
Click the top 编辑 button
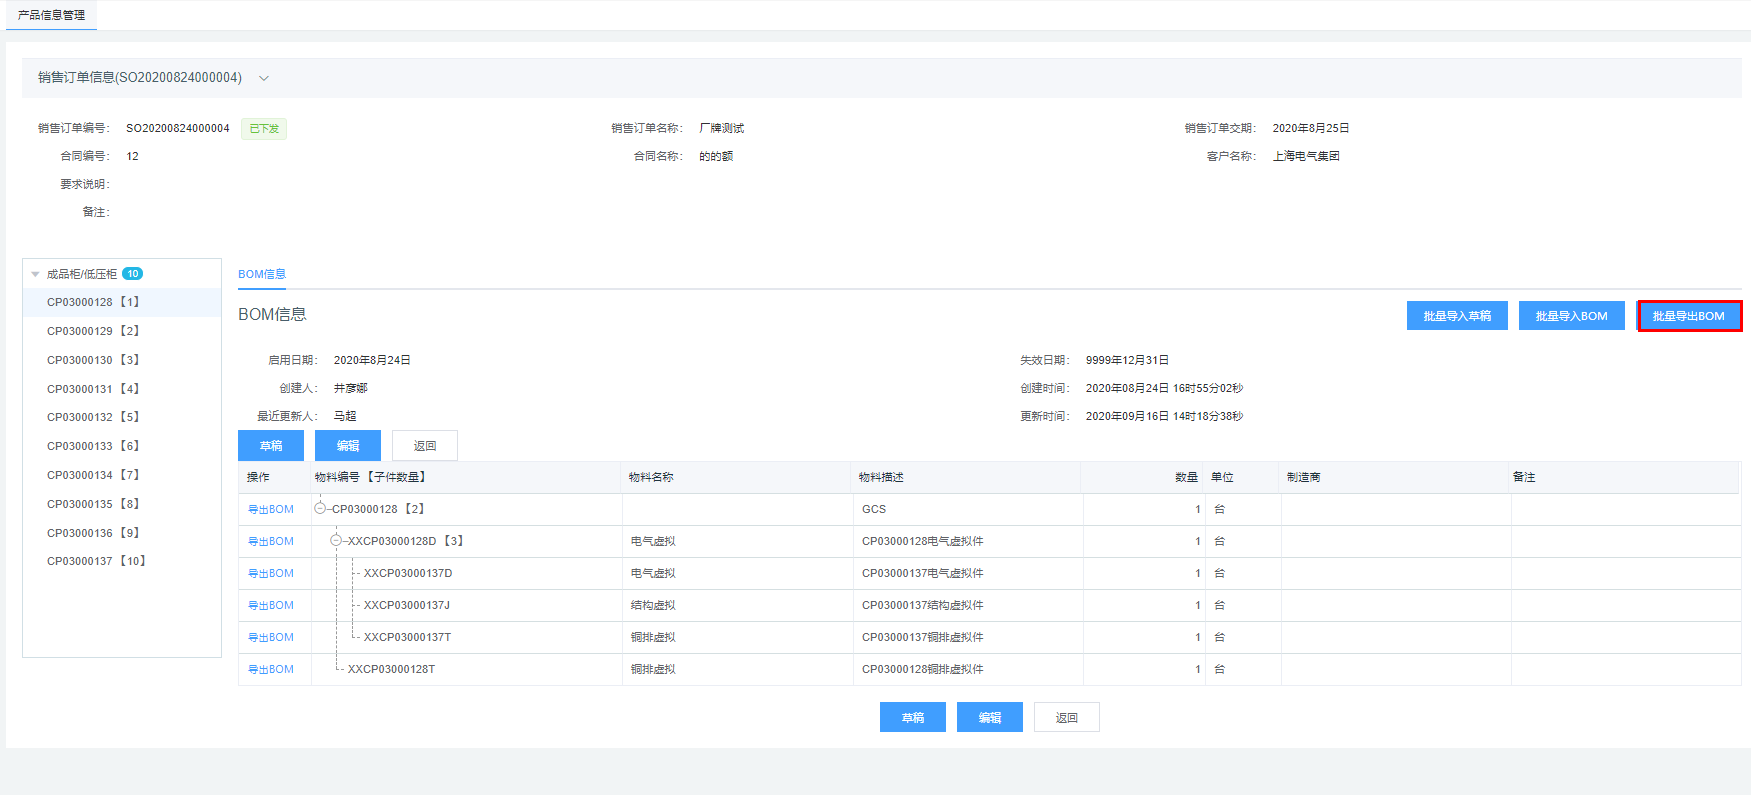point(348,446)
